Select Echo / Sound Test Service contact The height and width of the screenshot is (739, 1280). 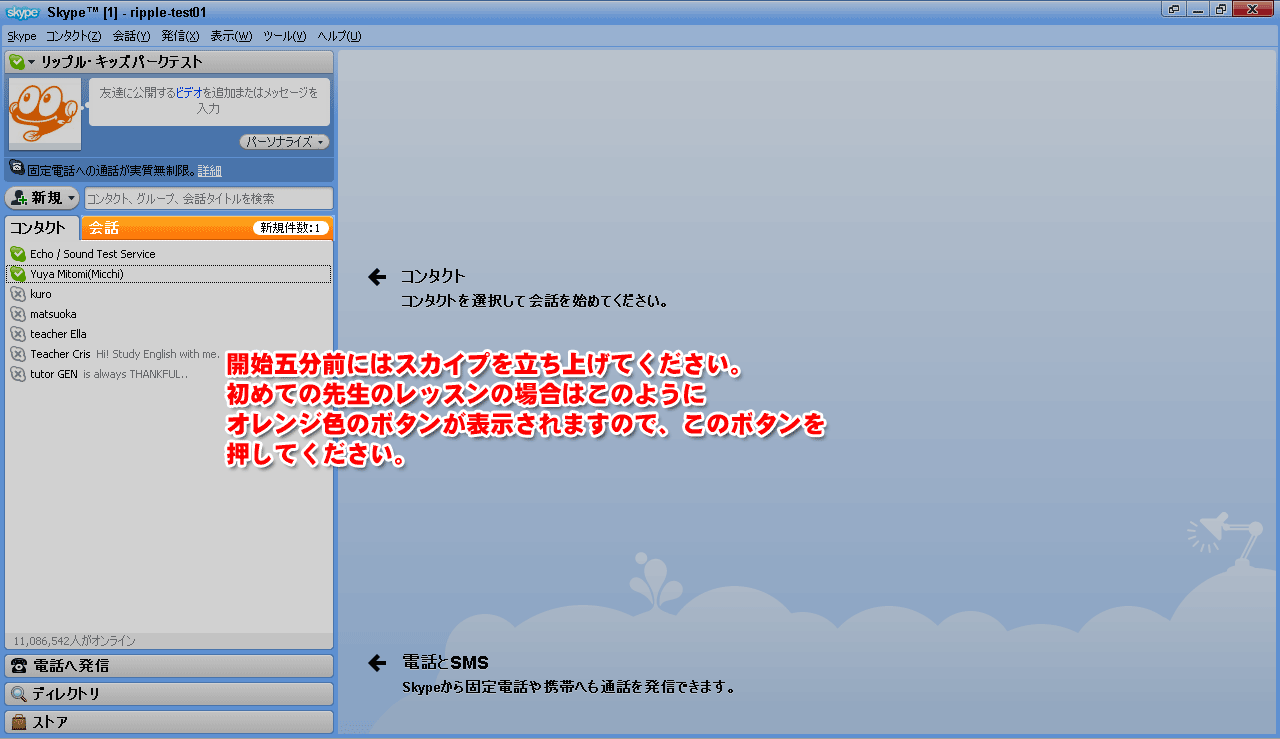pyautogui.click(x=168, y=254)
